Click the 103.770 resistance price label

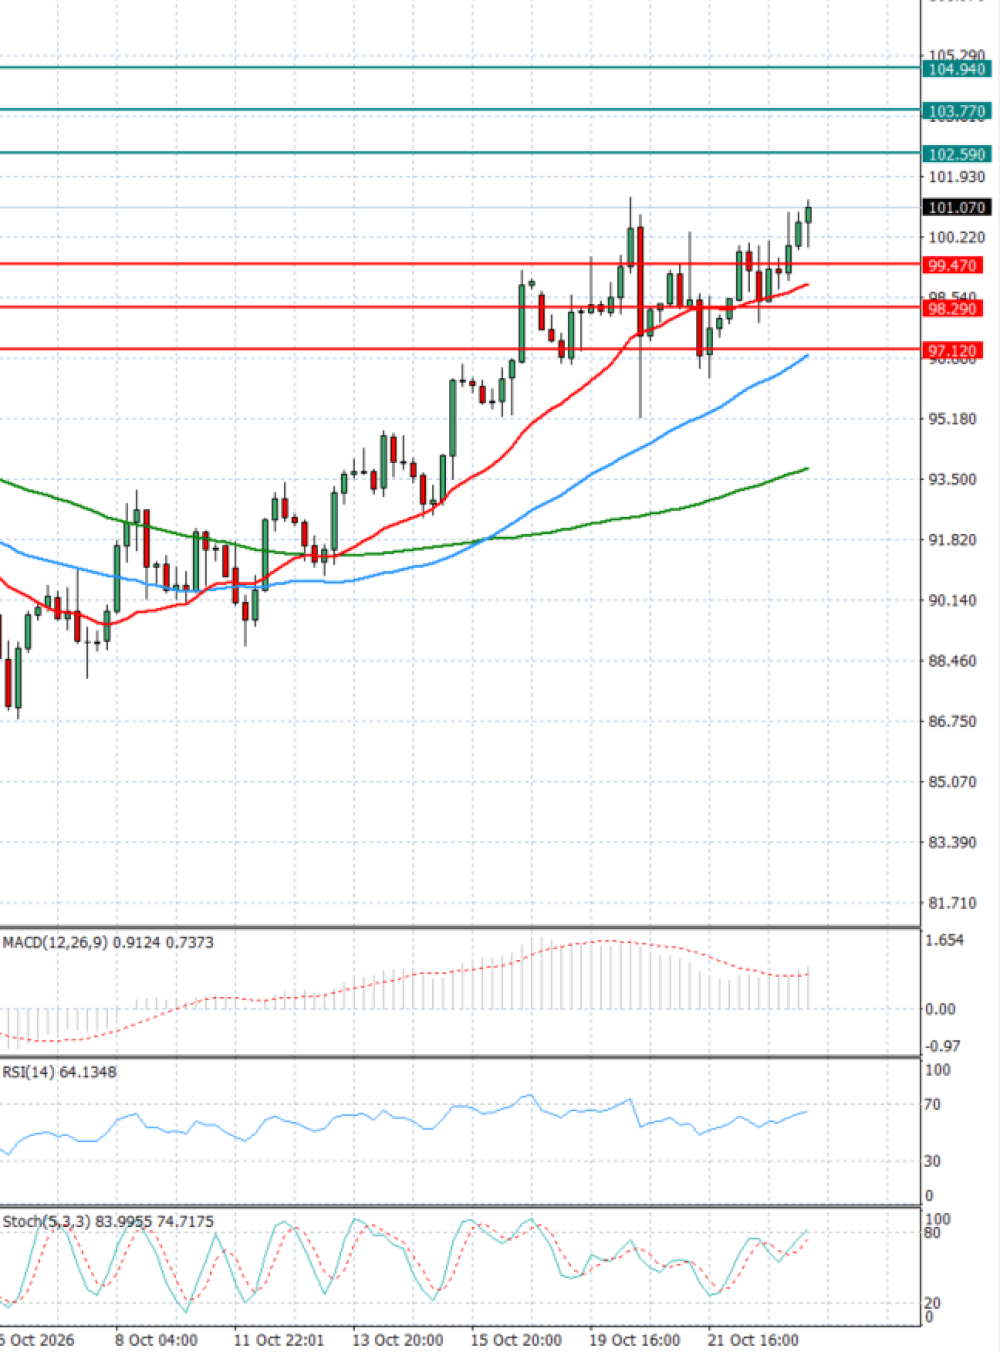click(957, 111)
